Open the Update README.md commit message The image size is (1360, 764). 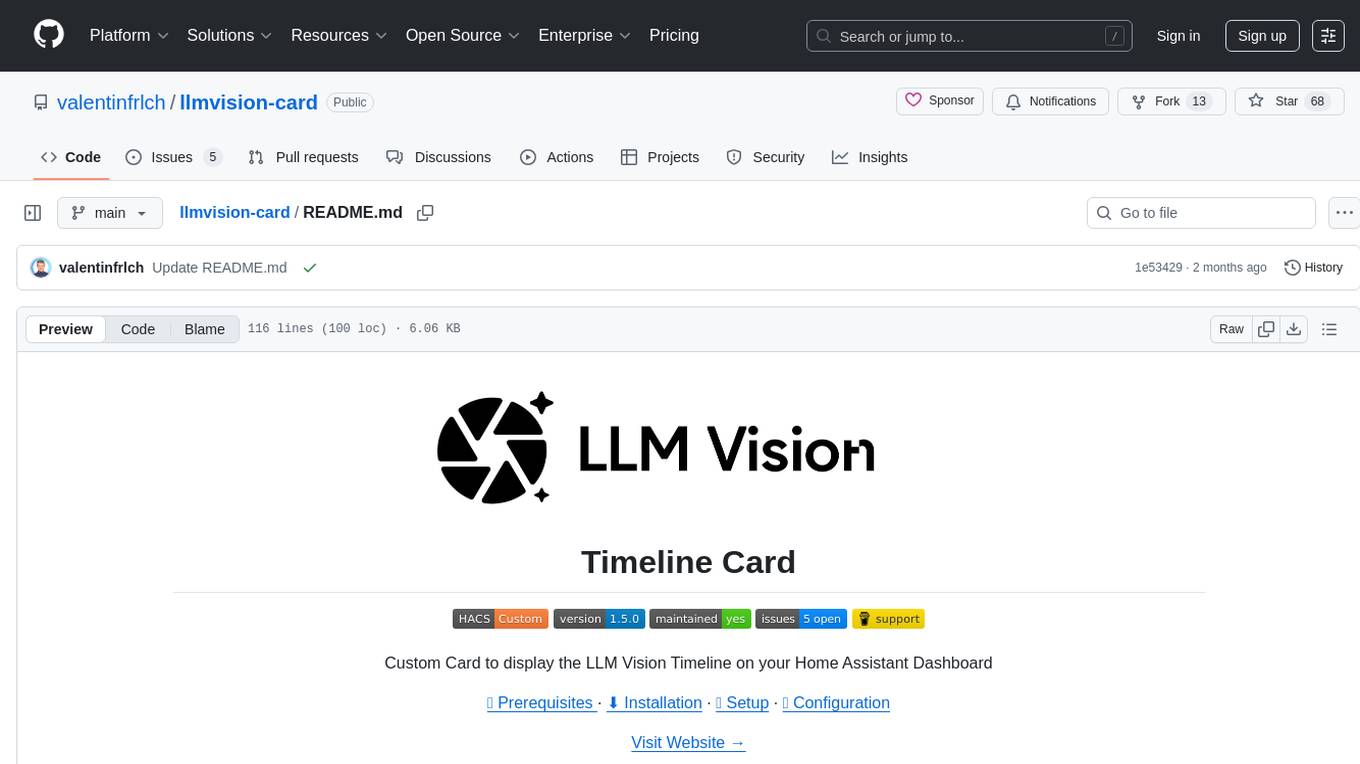[x=219, y=267]
